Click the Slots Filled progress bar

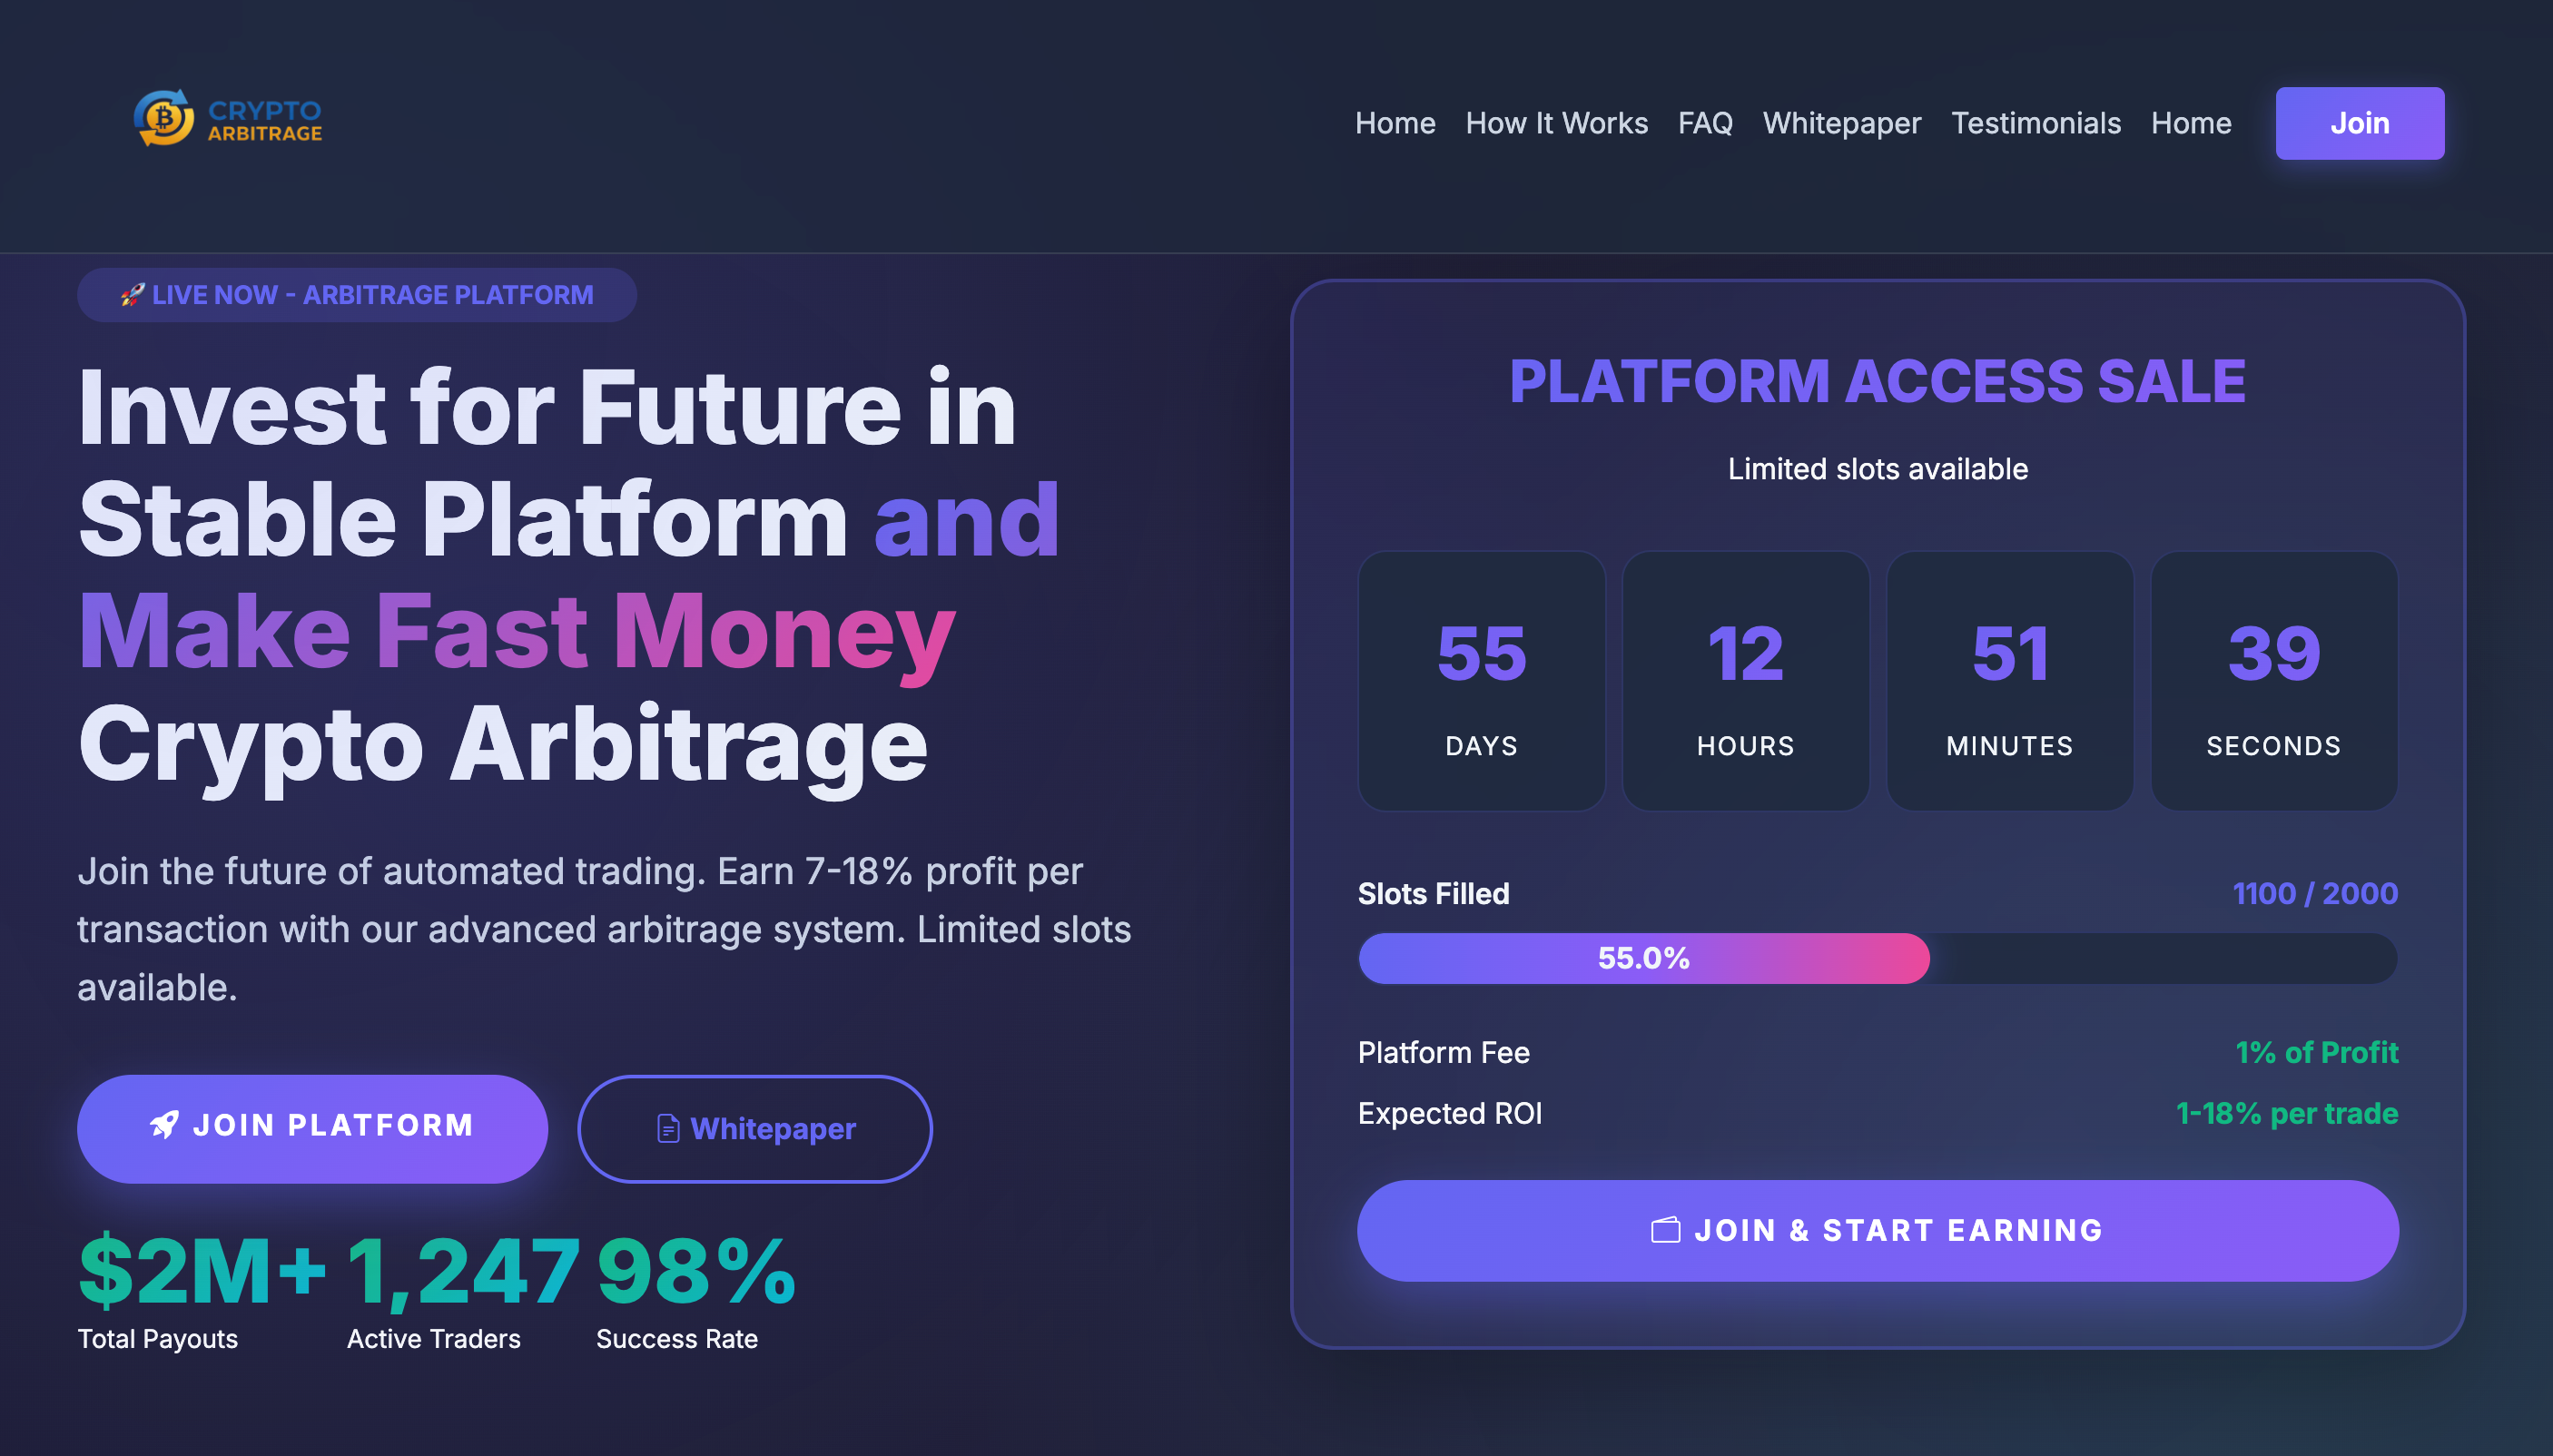1877,958
